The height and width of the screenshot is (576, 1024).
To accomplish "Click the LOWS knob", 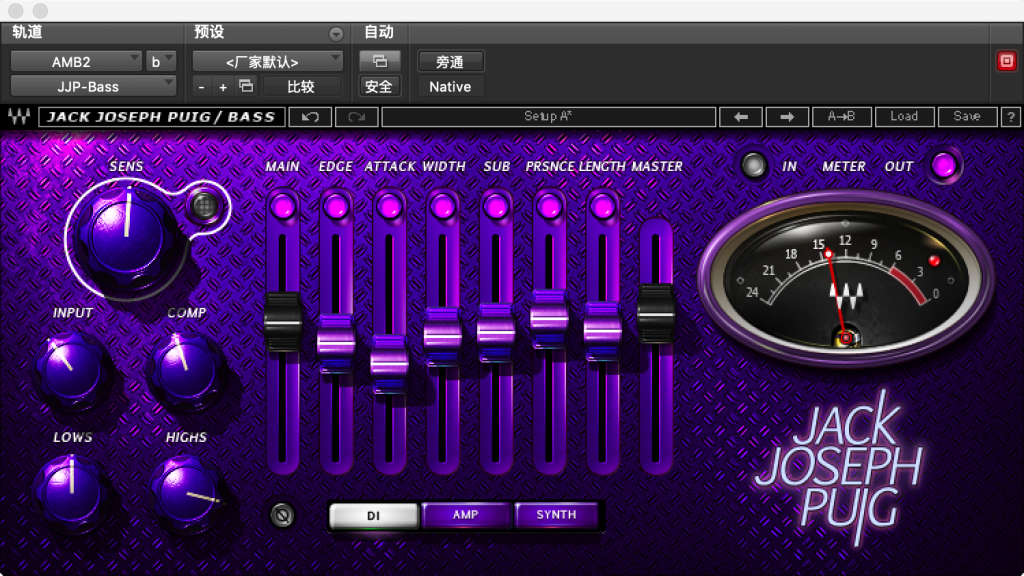I will click(x=71, y=494).
